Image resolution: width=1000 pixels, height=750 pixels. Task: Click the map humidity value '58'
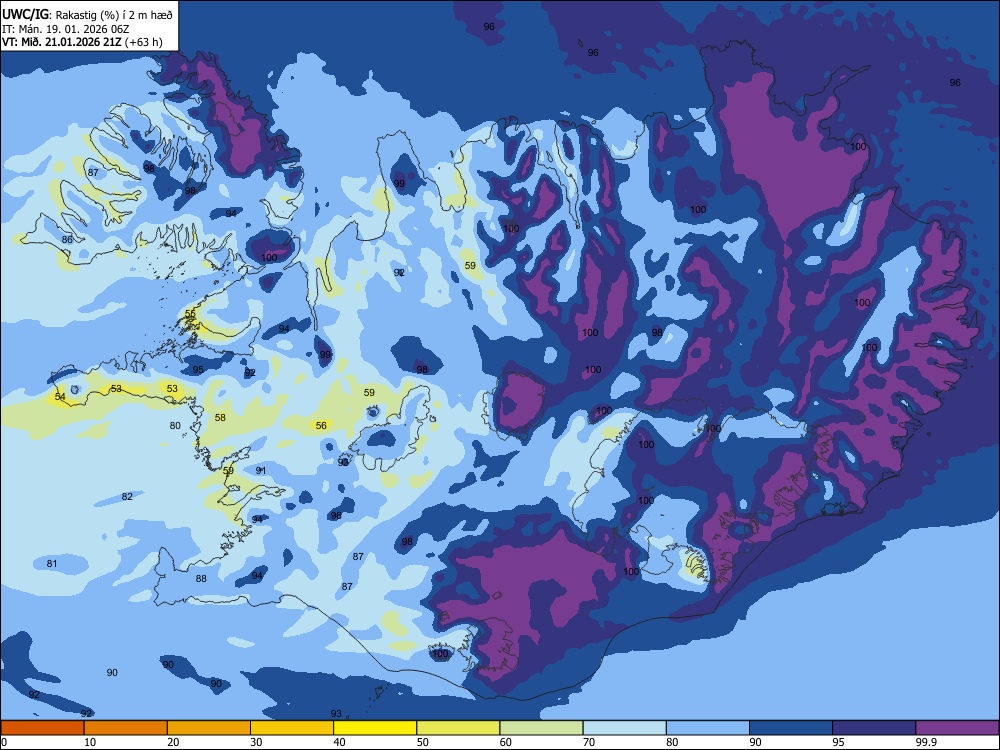tap(220, 418)
